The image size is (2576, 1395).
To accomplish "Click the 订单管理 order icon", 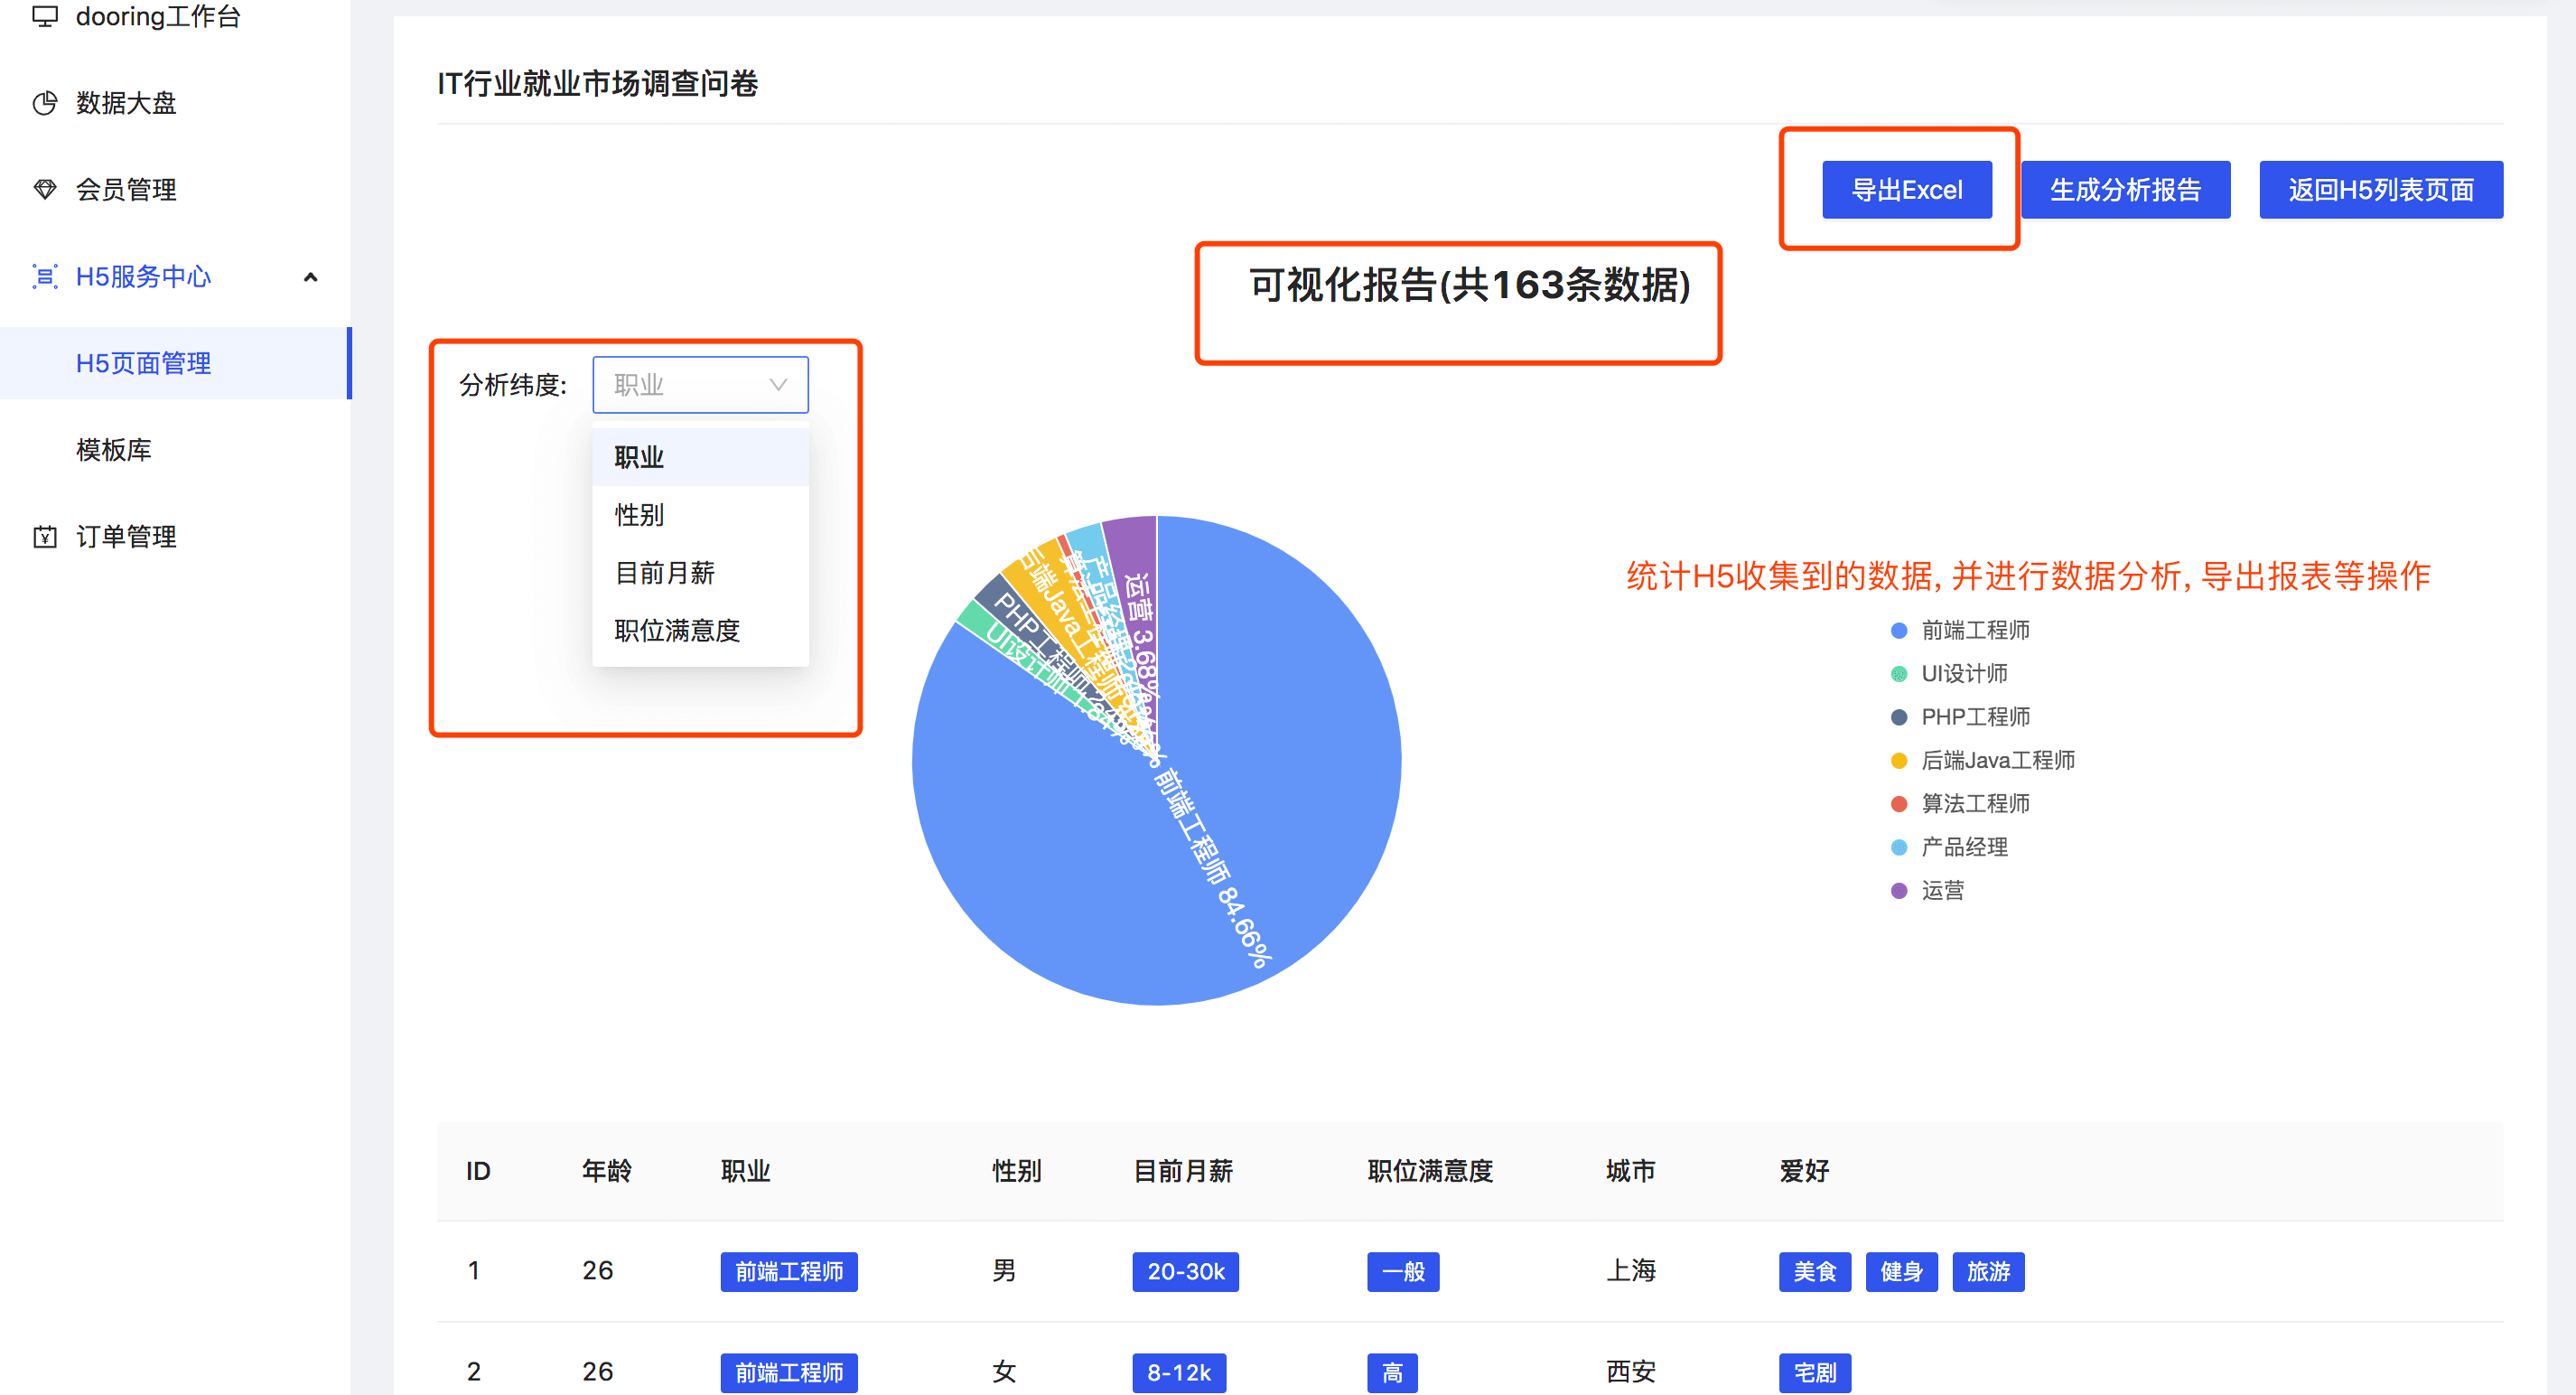I will 45,537.
